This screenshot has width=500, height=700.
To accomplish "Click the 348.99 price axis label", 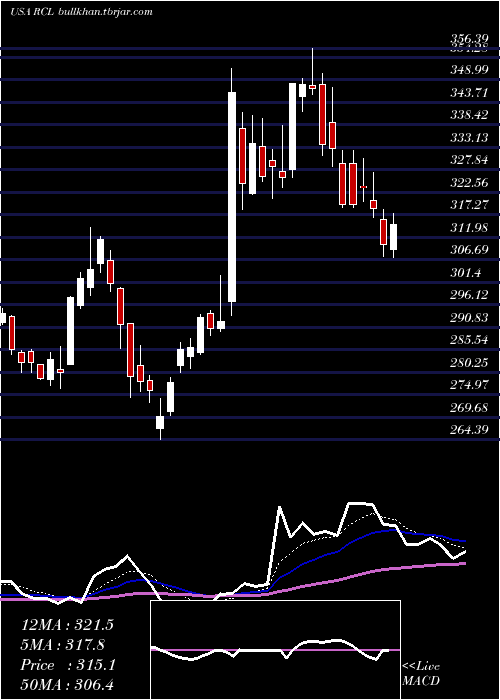I will [x=469, y=70].
